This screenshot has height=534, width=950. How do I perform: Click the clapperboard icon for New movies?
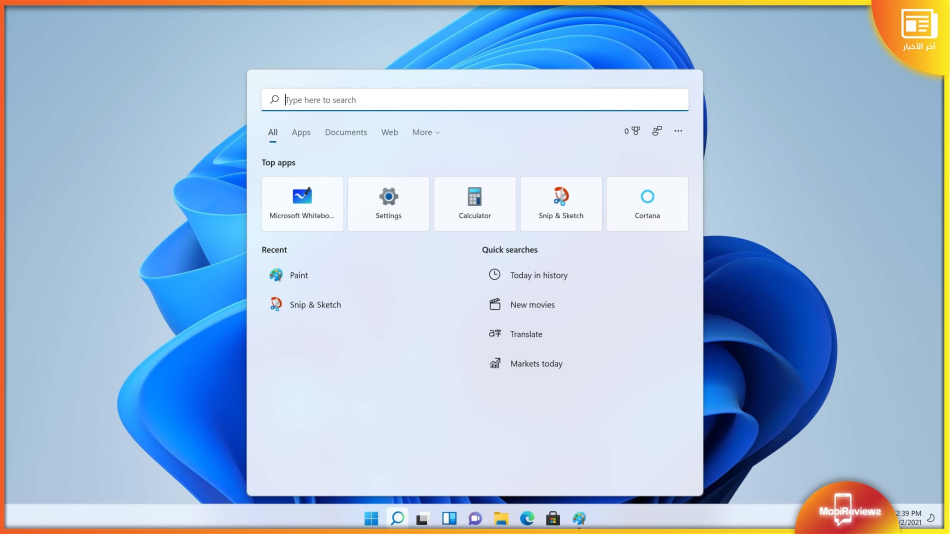495,304
